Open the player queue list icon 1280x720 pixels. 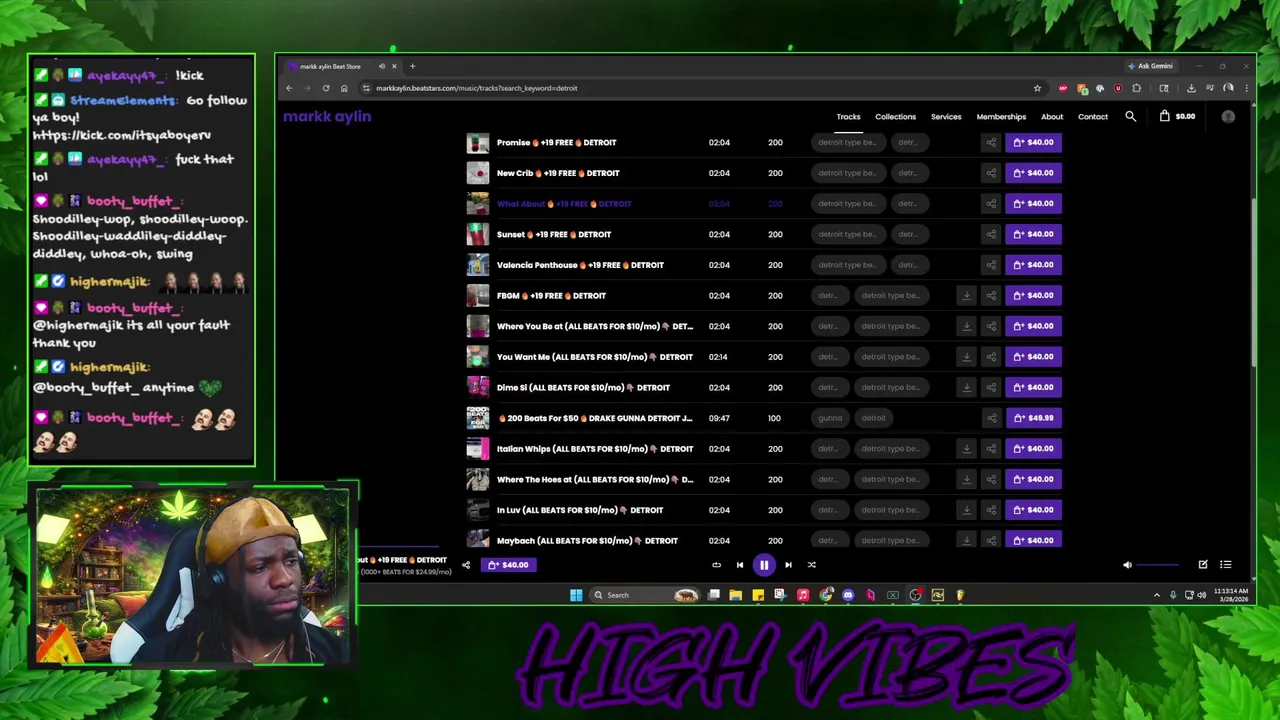click(x=1225, y=565)
